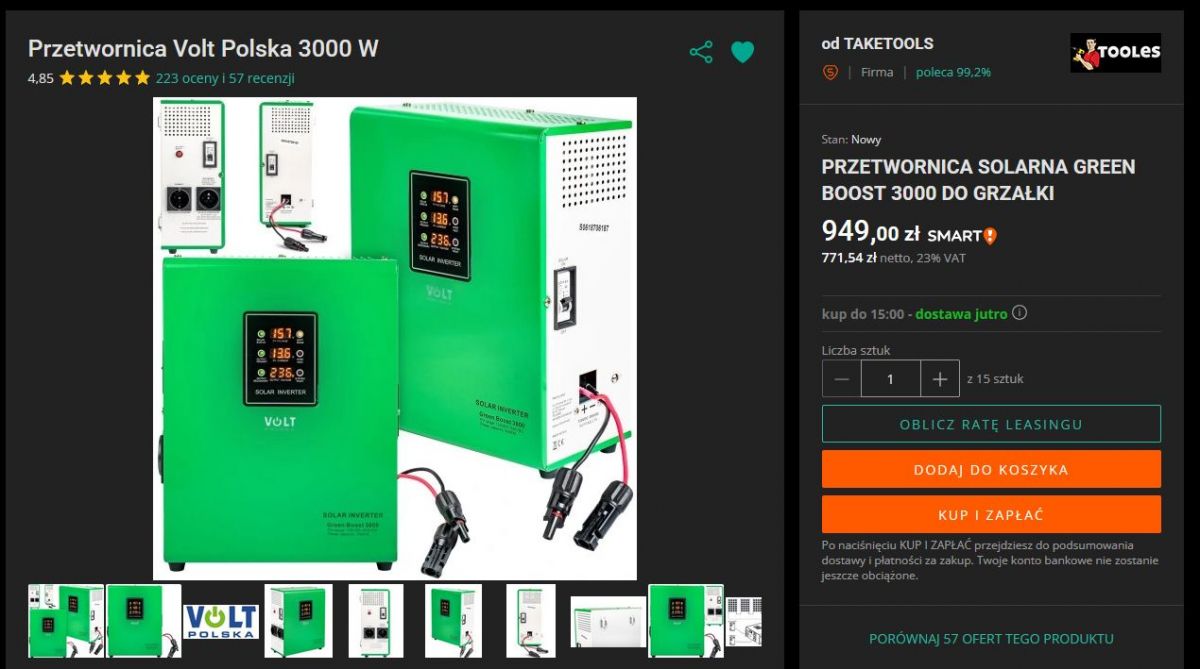
Task: Decrease quantity with the minus button
Action: [841, 379]
